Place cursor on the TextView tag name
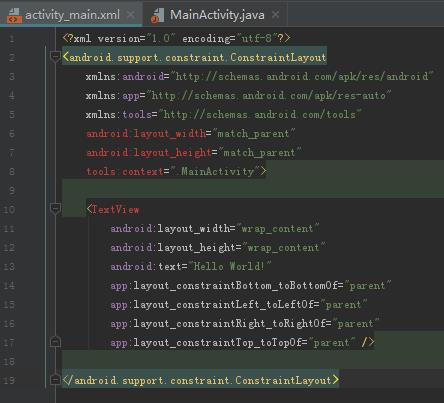The height and width of the screenshot is (403, 444). 115,210
